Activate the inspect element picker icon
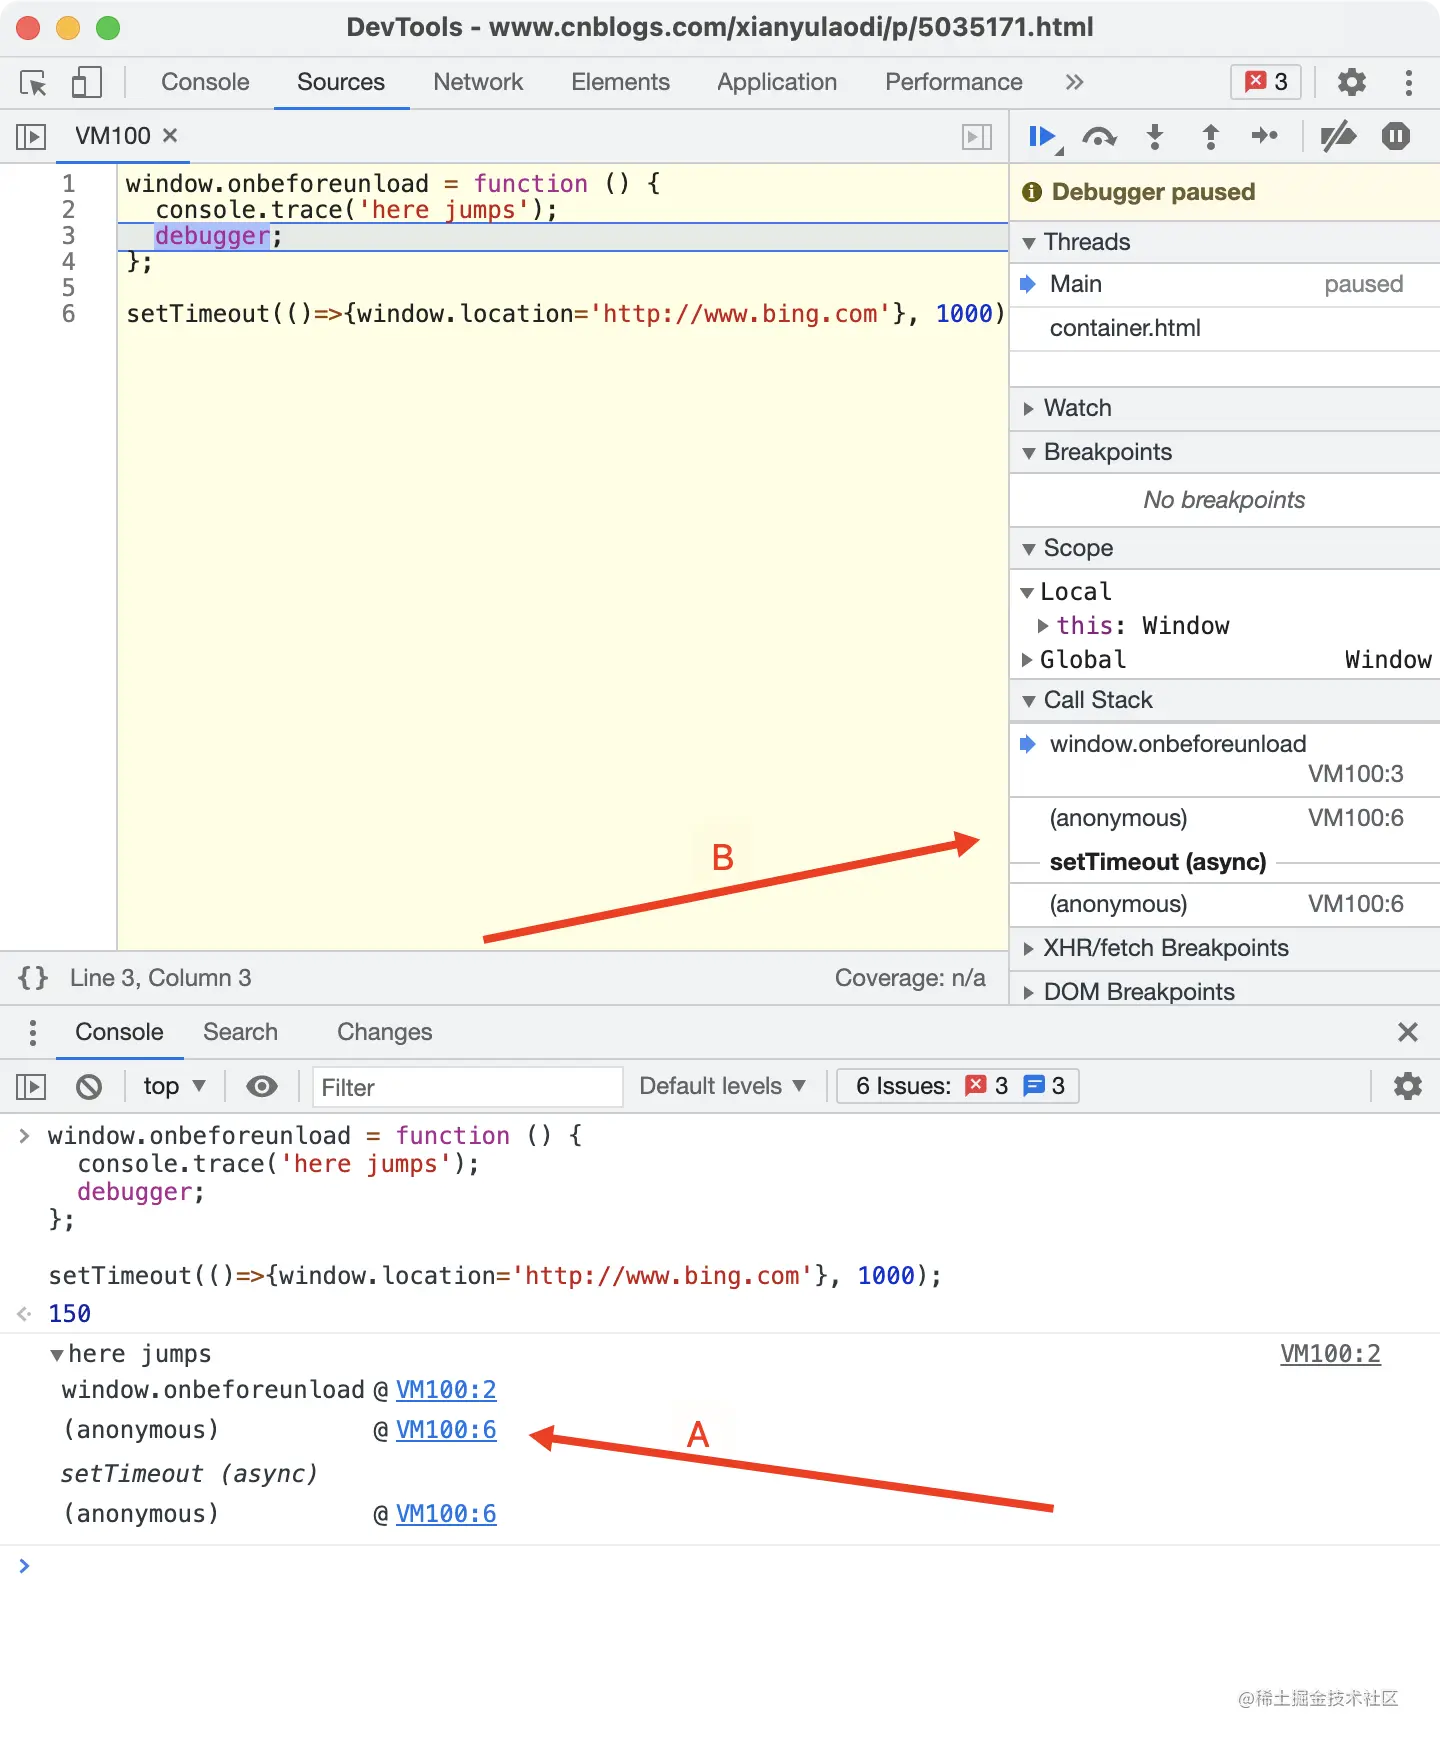Screen dimensions: 1440x1750 click(33, 83)
